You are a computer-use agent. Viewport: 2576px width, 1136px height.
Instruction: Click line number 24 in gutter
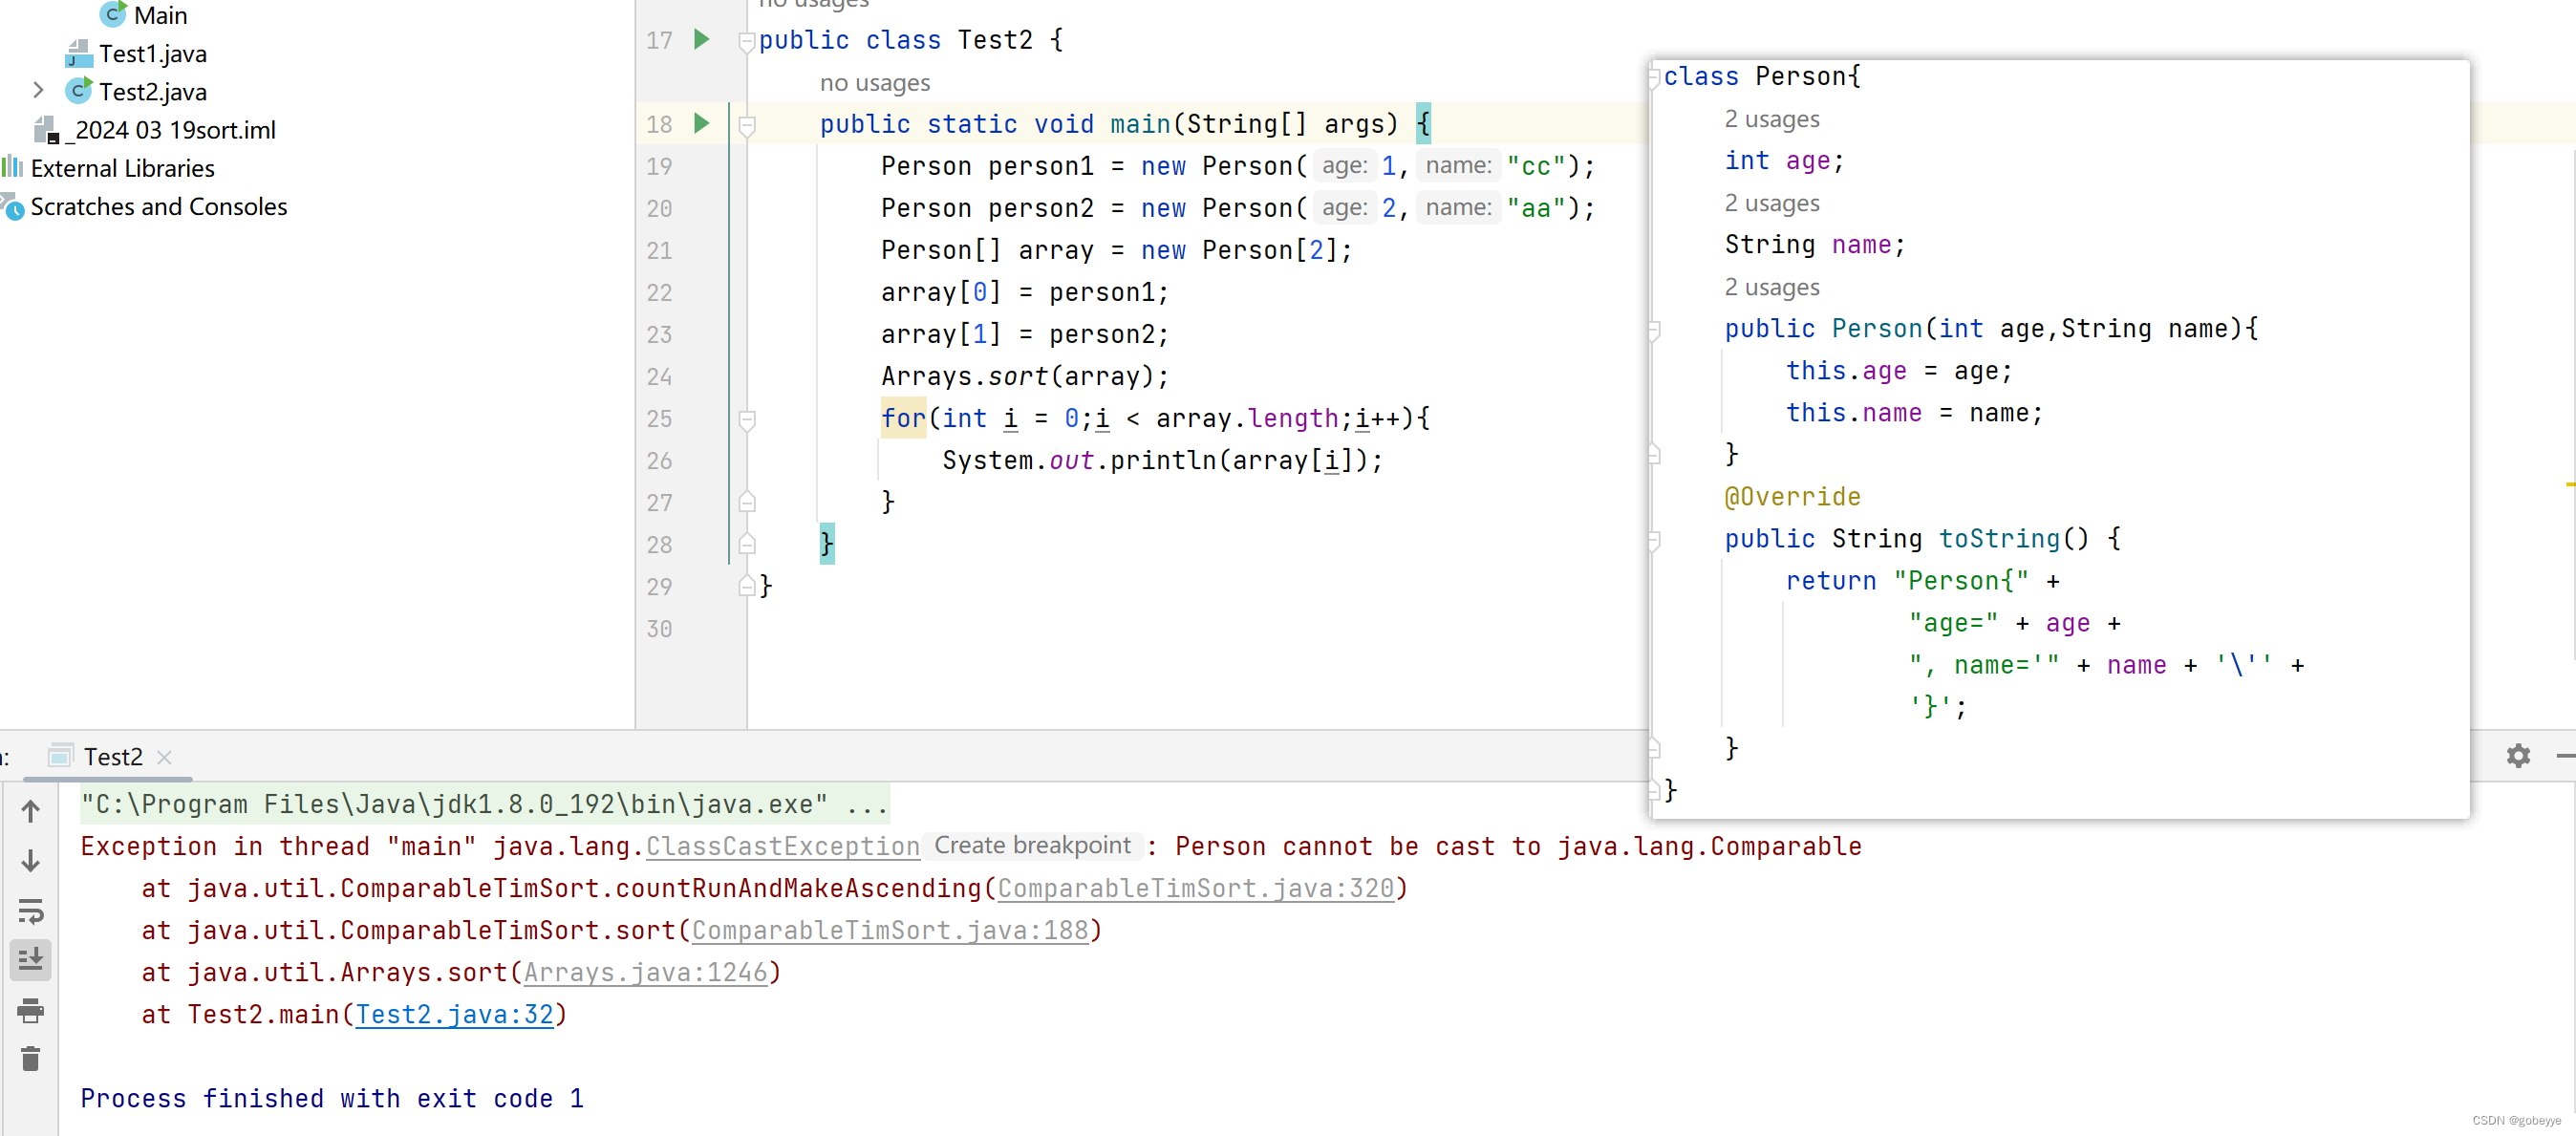pyautogui.click(x=659, y=376)
